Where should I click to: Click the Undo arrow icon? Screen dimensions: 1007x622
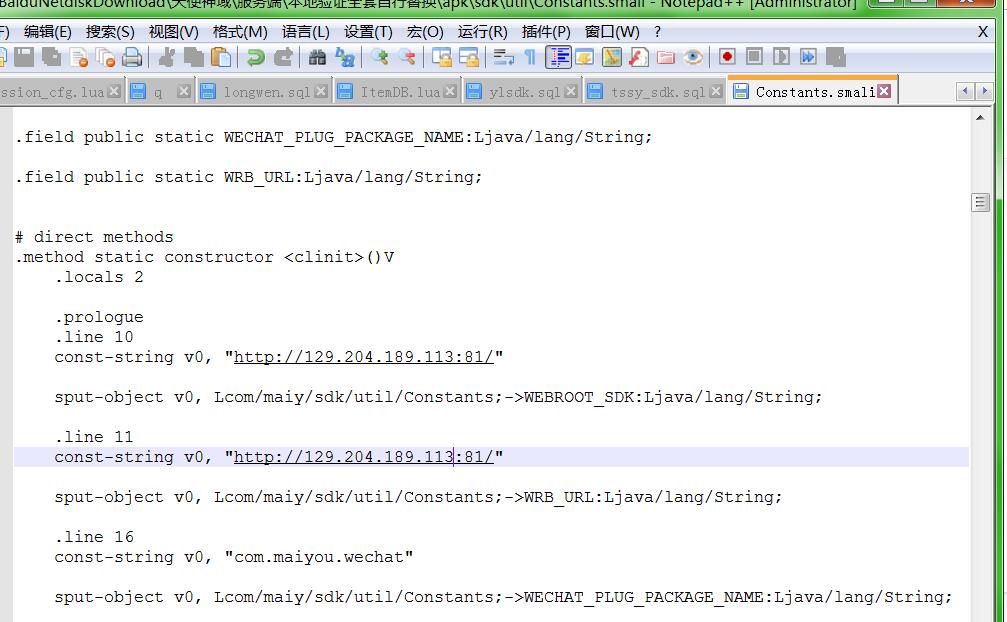[256, 57]
